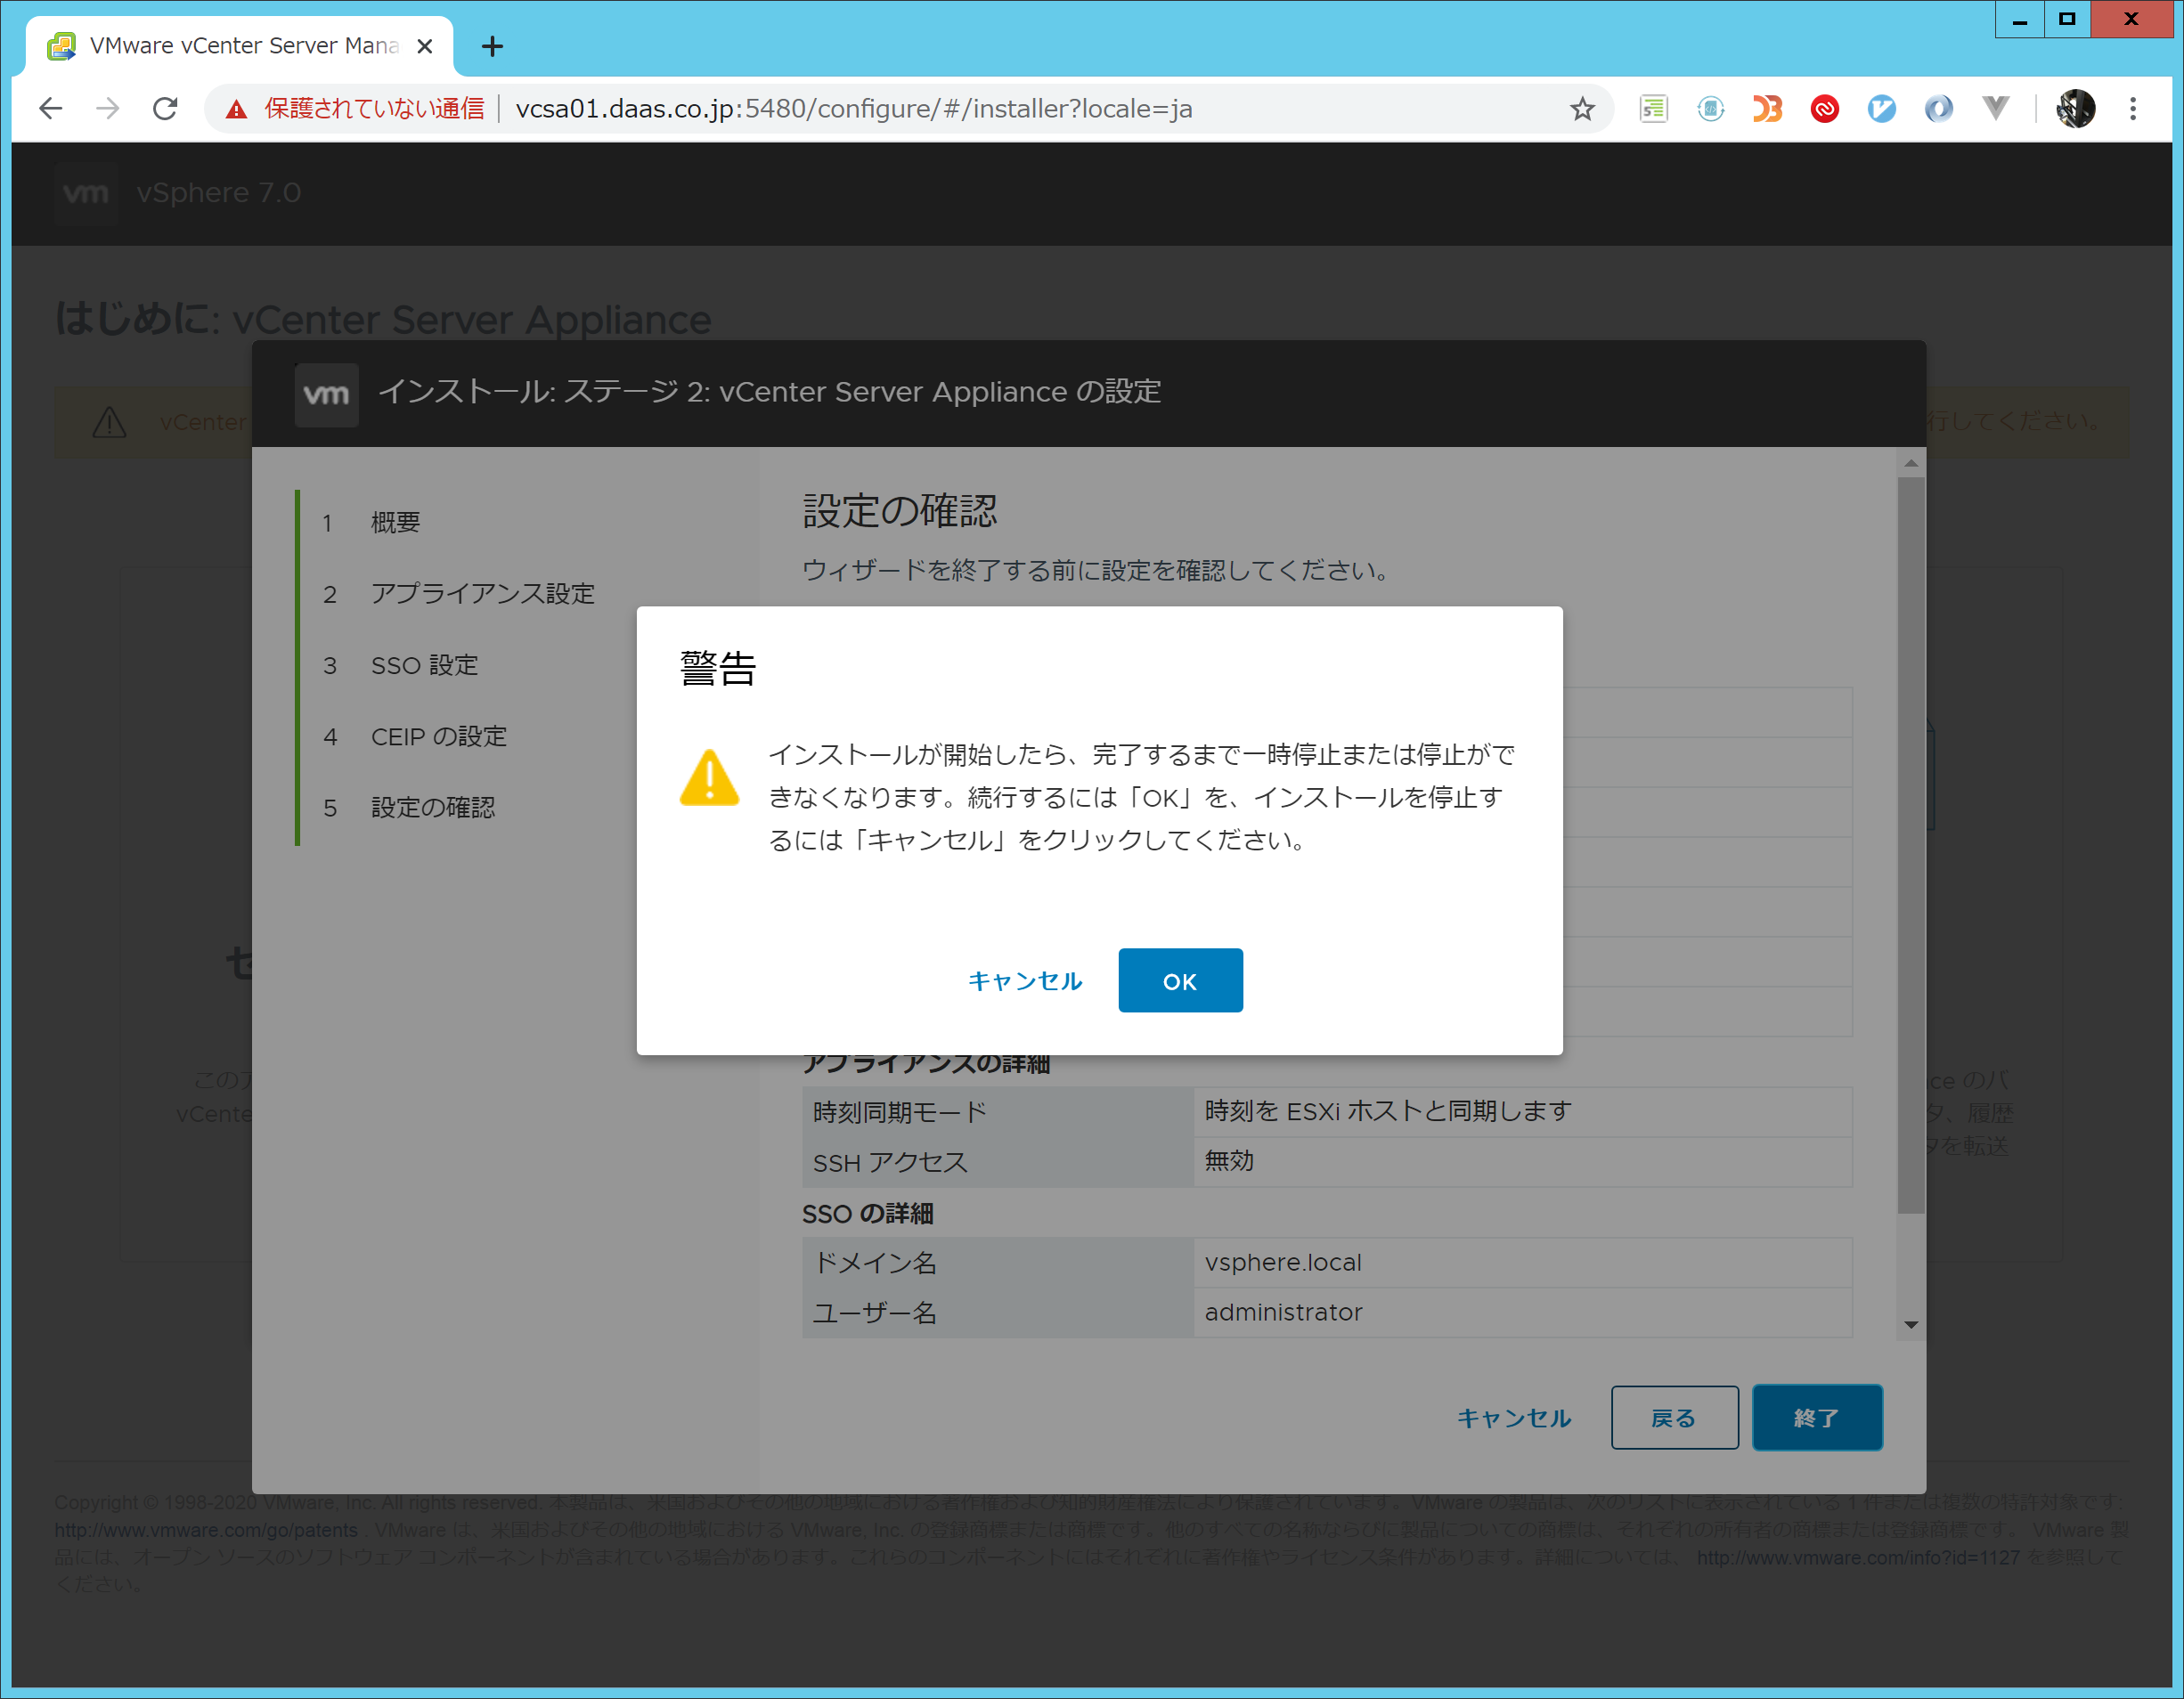Click the background page warning triangle icon
This screenshot has width=2184, height=1699.
109,422
